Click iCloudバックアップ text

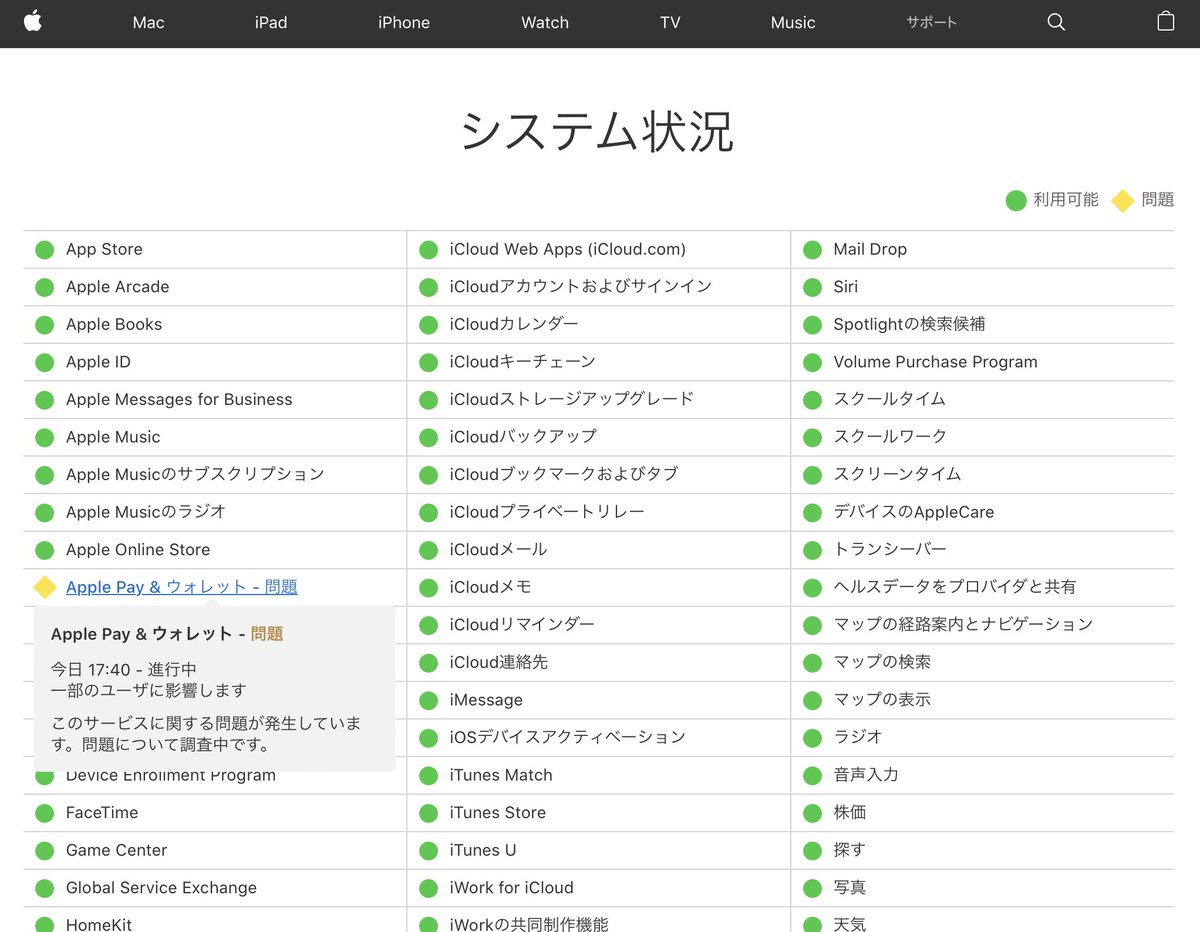coord(523,437)
